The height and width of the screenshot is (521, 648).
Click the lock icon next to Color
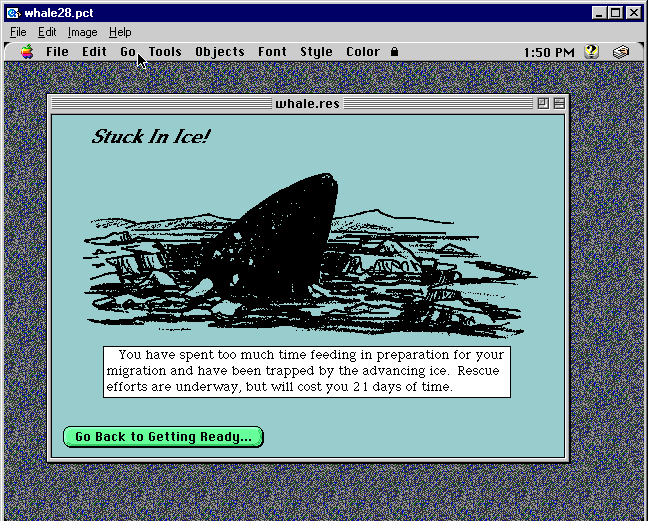(x=394, y=52)
